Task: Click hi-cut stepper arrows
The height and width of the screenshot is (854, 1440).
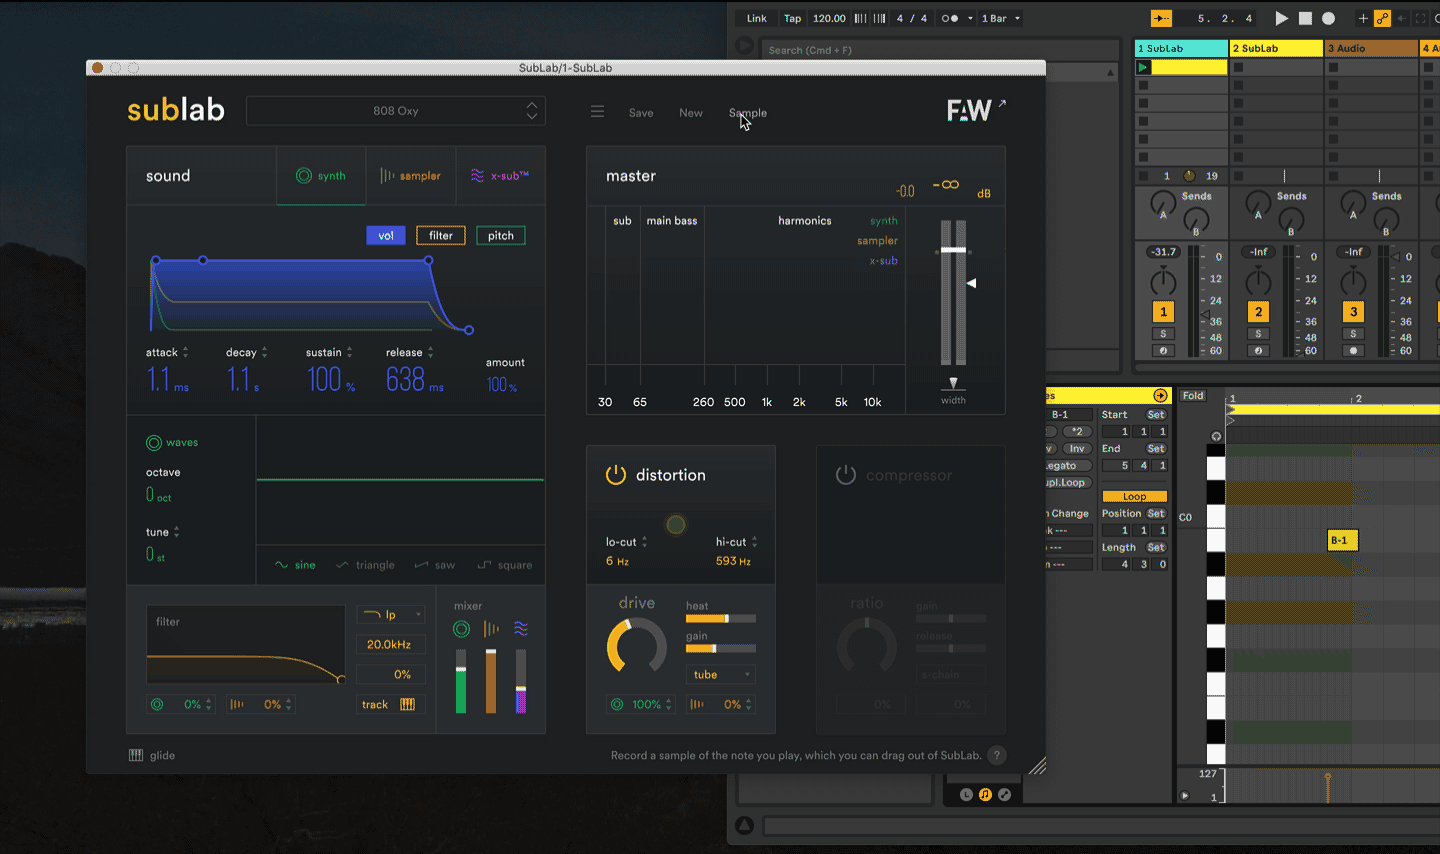Action: (x=754, y=542)
